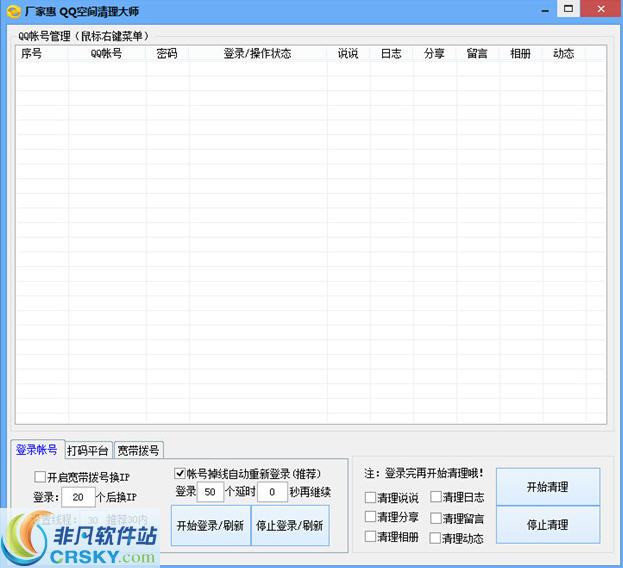Image resolution: width=623 pixels, height=568 pixels.
Task: Check the 清理说说 option
Action: click(x=370, y=497)
